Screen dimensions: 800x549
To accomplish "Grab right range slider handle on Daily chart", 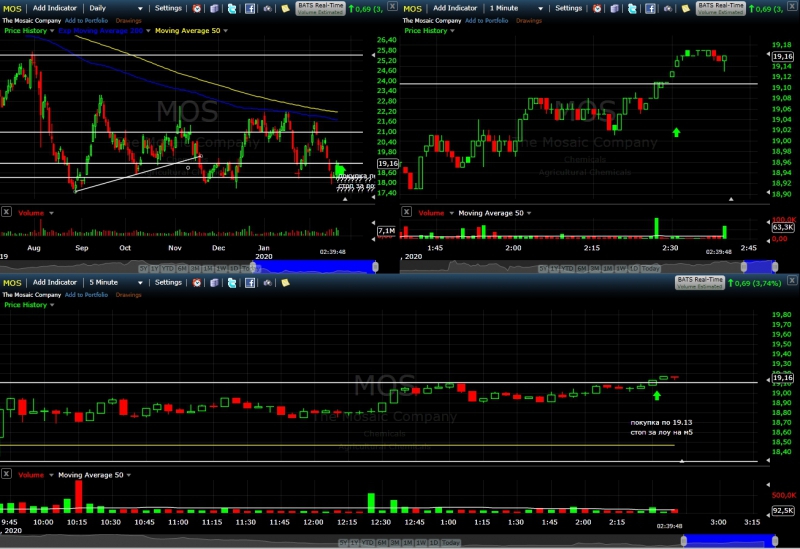I will (376, 266).
